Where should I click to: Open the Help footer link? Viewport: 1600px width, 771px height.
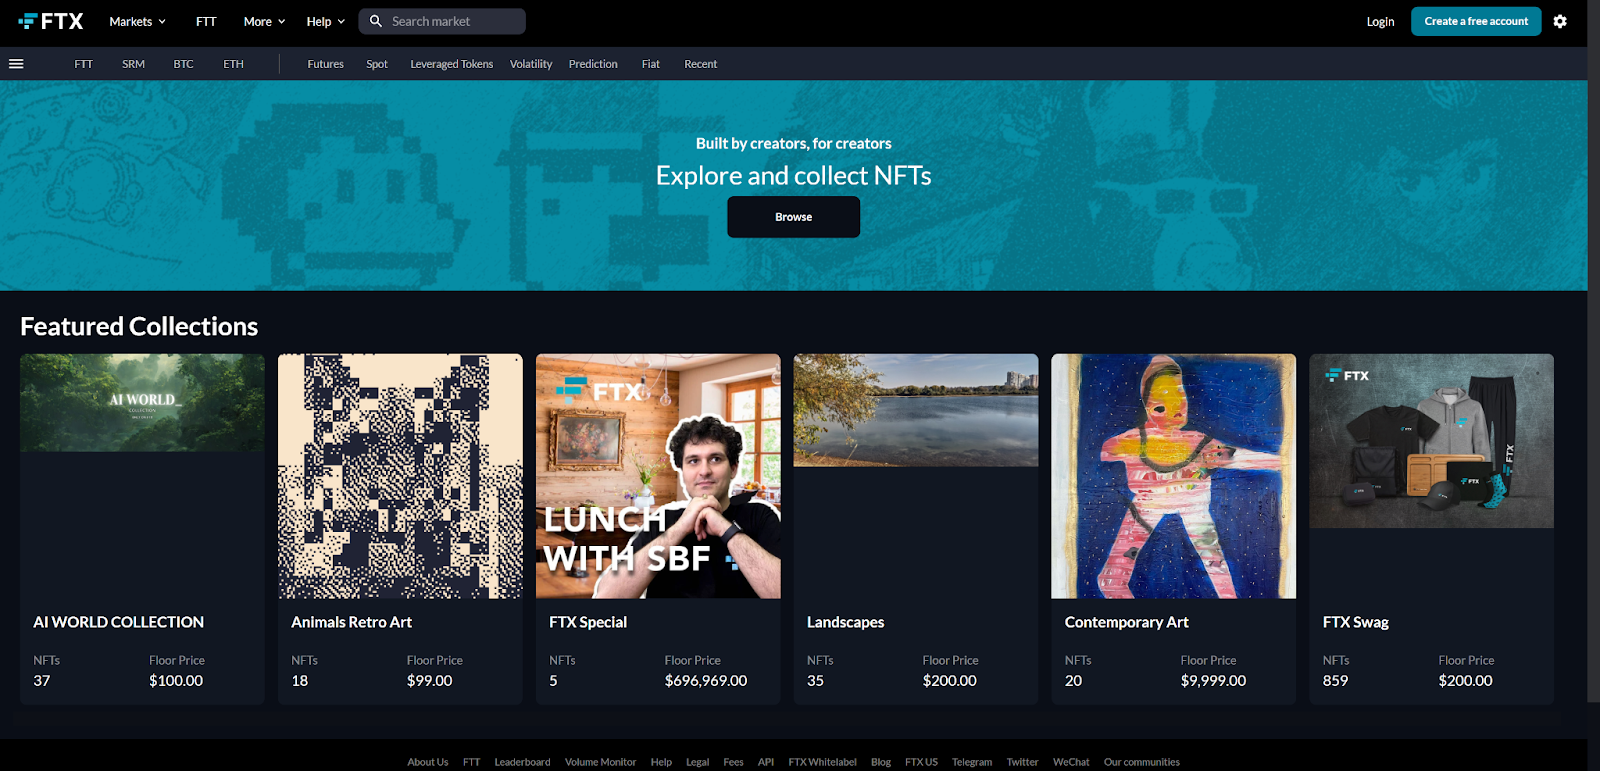661,762
